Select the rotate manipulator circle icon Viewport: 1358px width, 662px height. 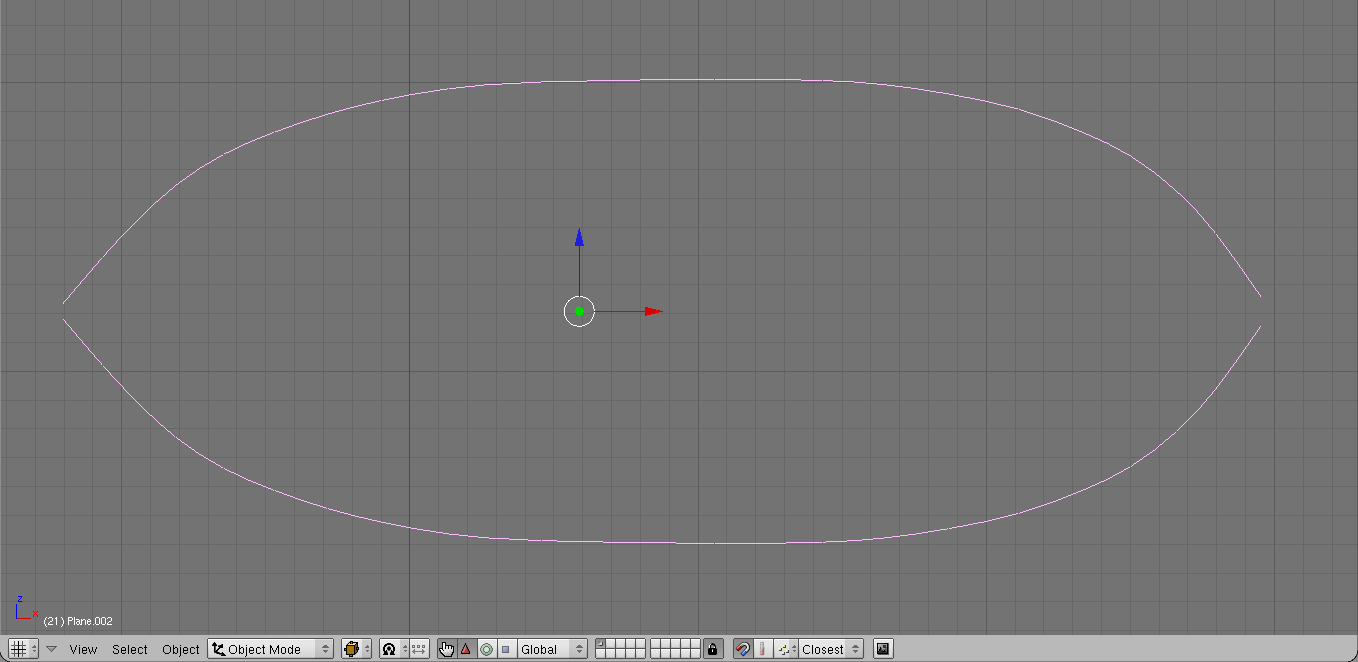(486, 649)
